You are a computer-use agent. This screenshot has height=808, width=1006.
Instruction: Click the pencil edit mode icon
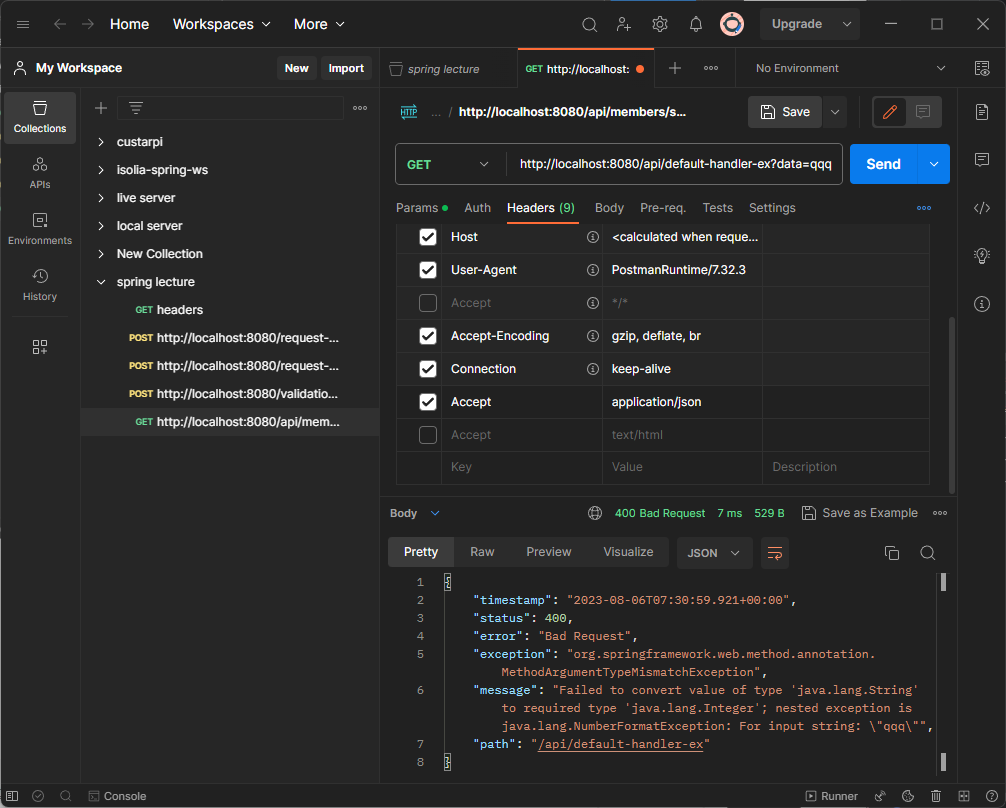pos(889,112)
